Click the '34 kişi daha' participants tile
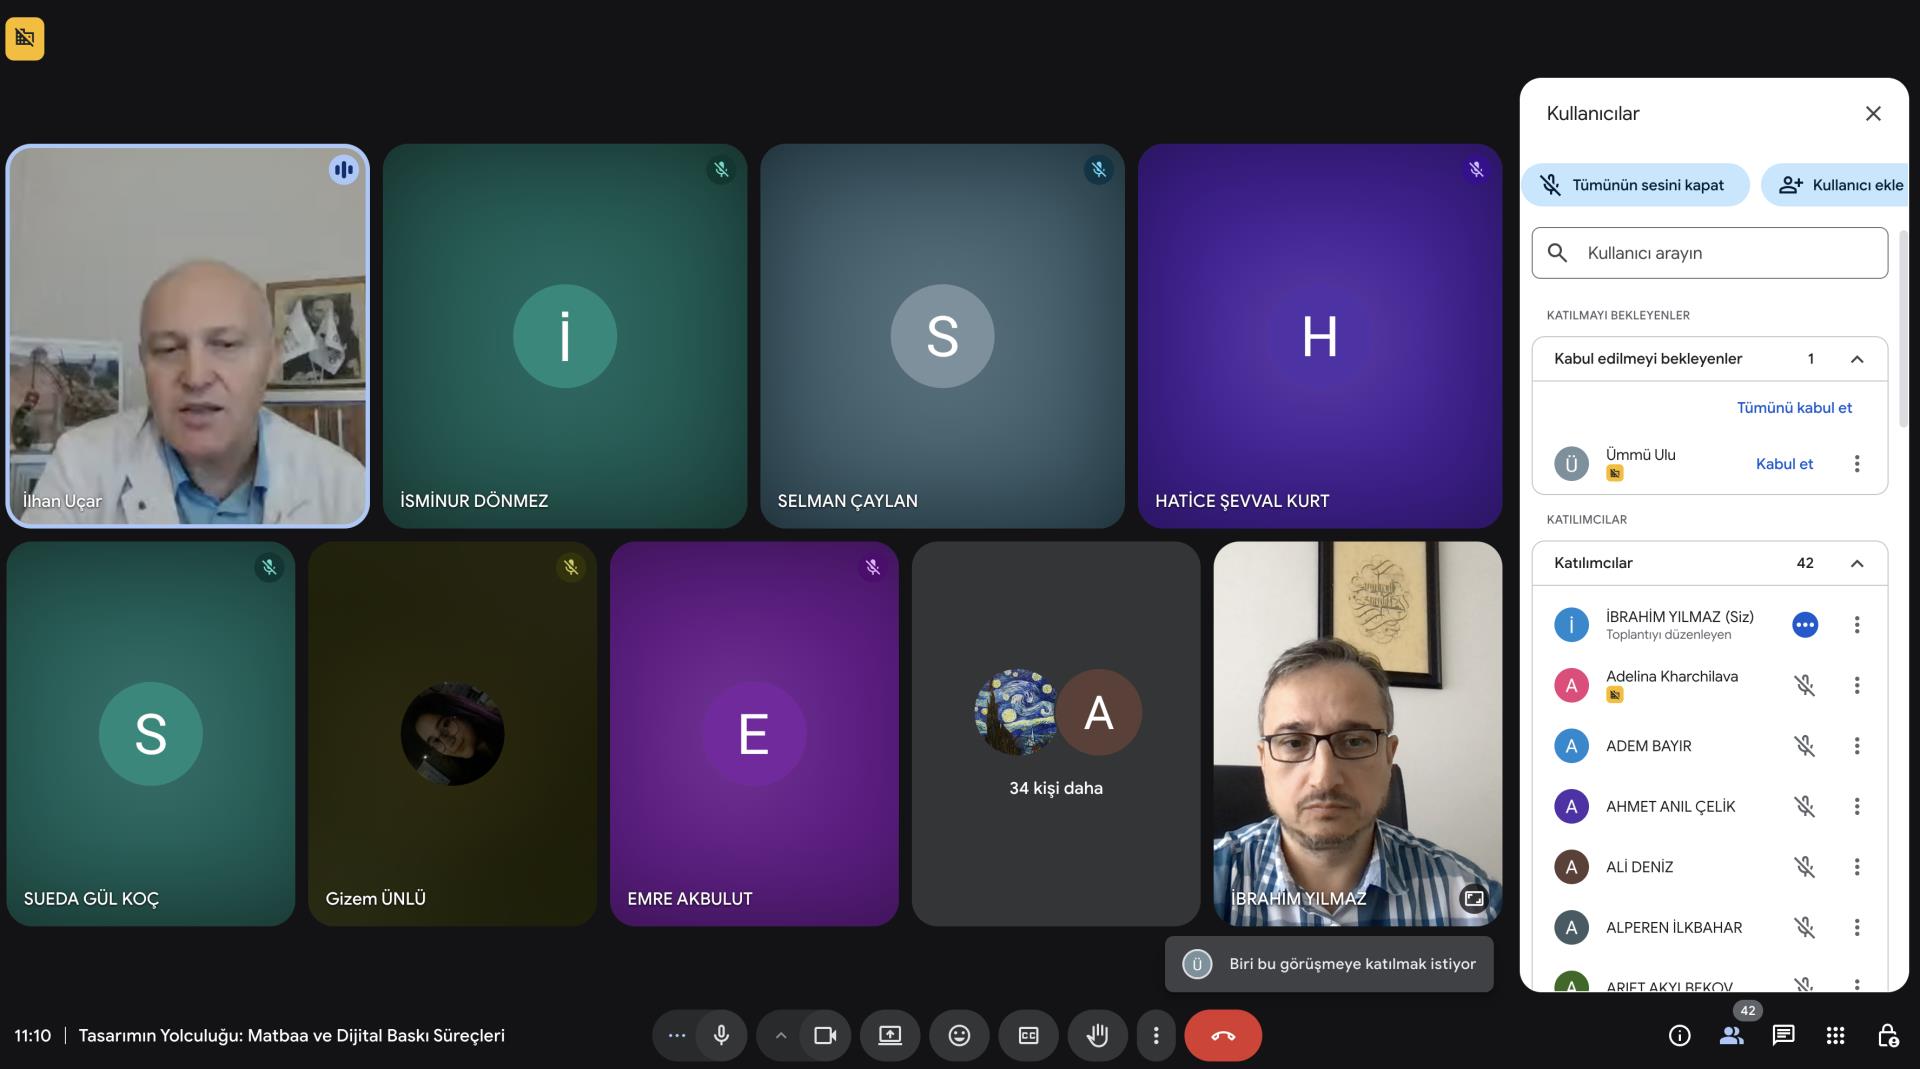The height and width of the screenshot is (1069, 1920). (x=1055, y=734)
